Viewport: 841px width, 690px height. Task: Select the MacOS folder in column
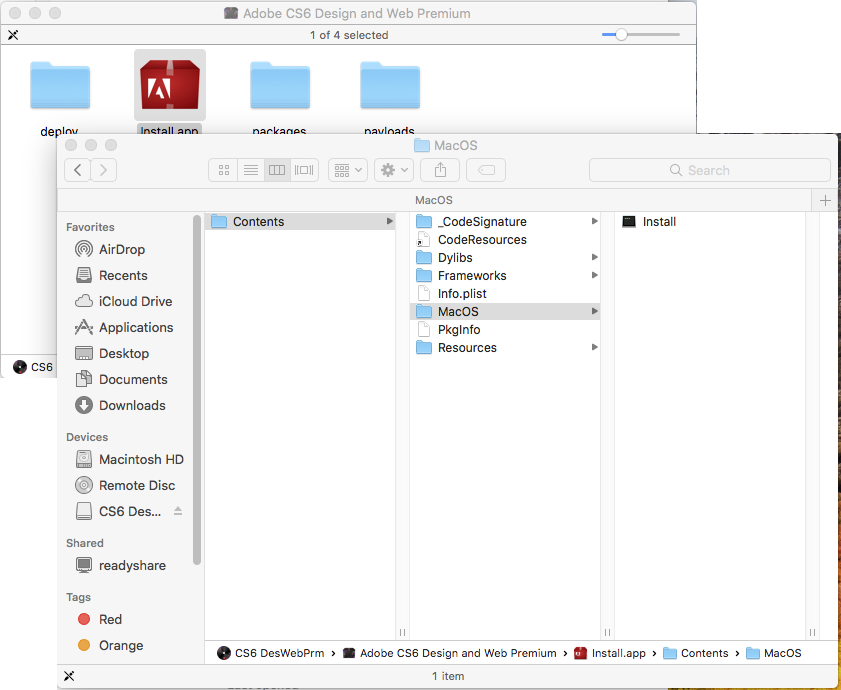505,312
